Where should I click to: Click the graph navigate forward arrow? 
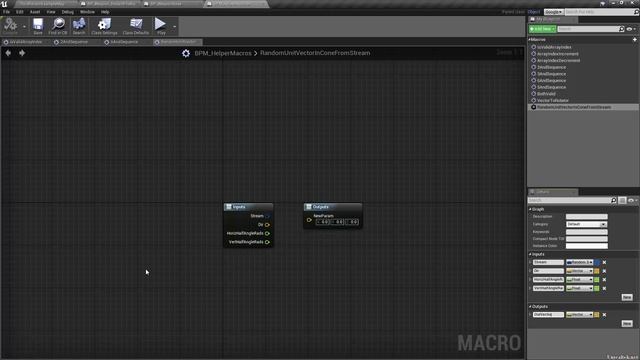[x=22, y=53]
